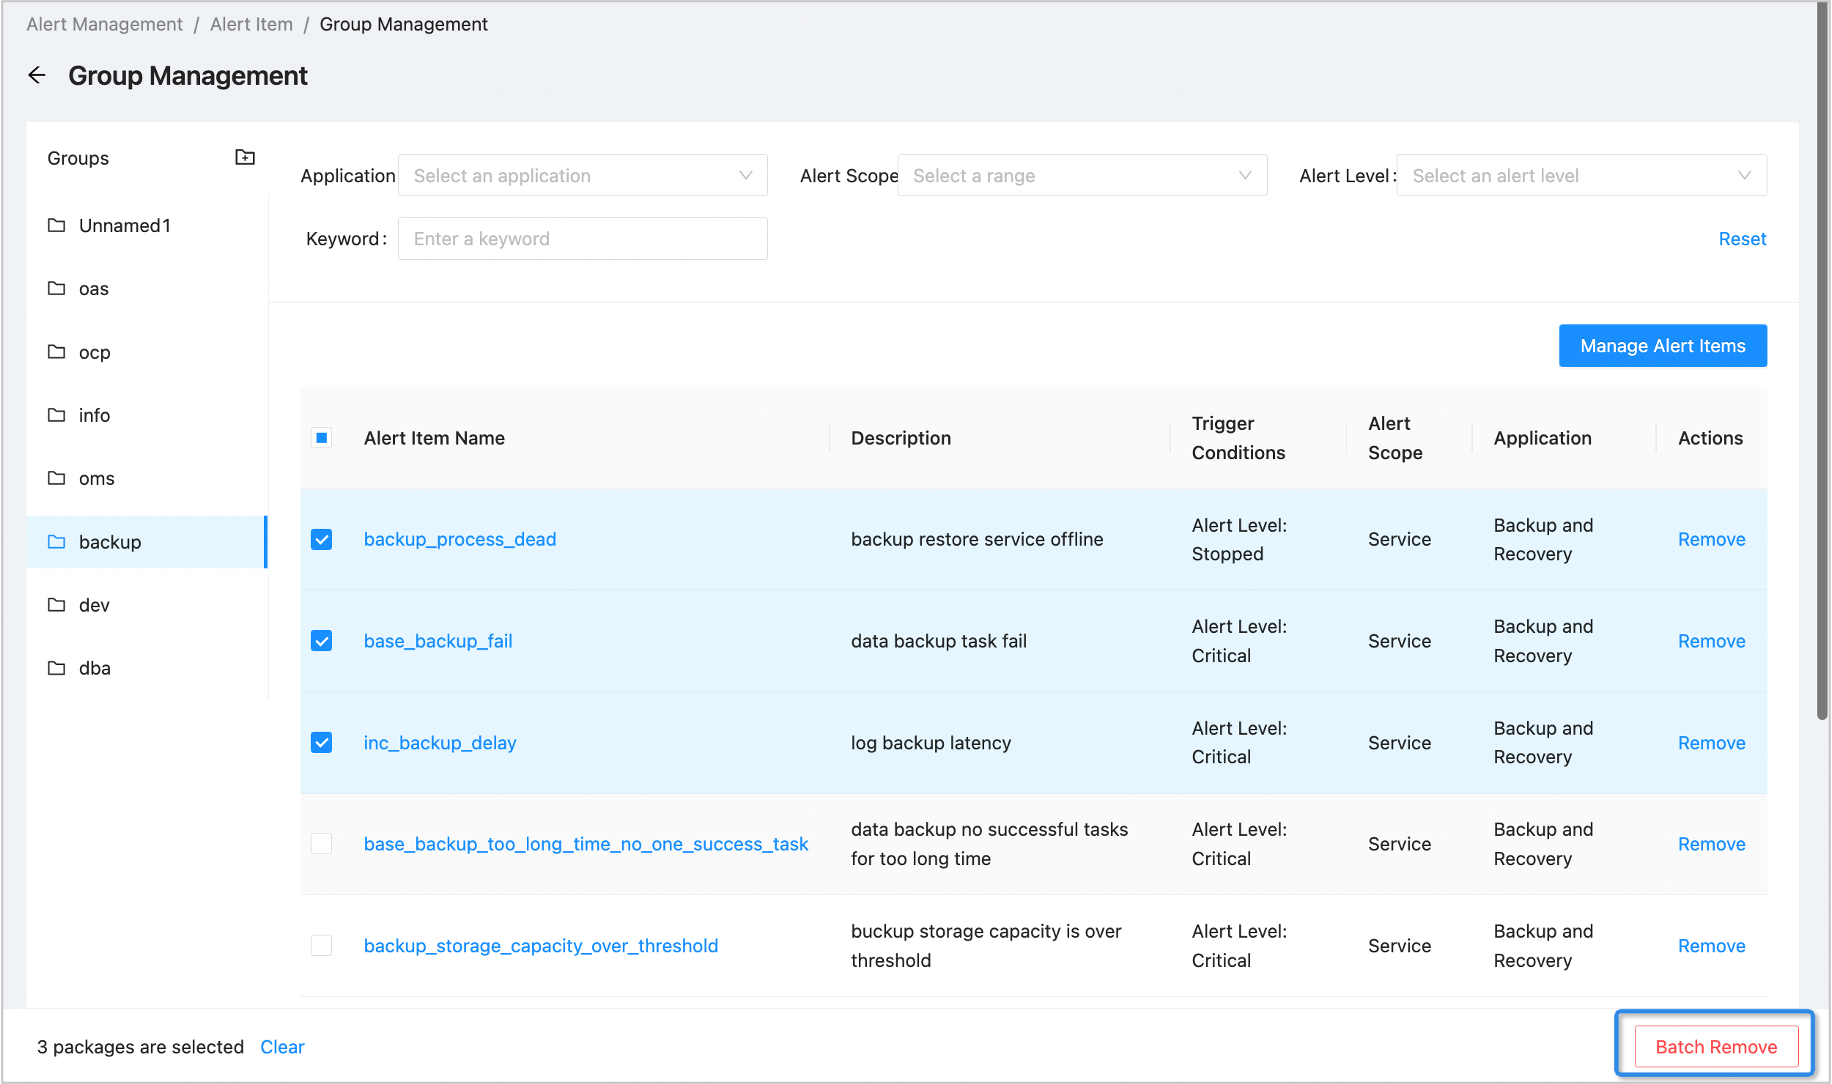Check the backup_storage_capacity_over_threshold checkbox
Image resolution: width=1832 pixels, height=1084 pixels.
(x=321, y=946)
